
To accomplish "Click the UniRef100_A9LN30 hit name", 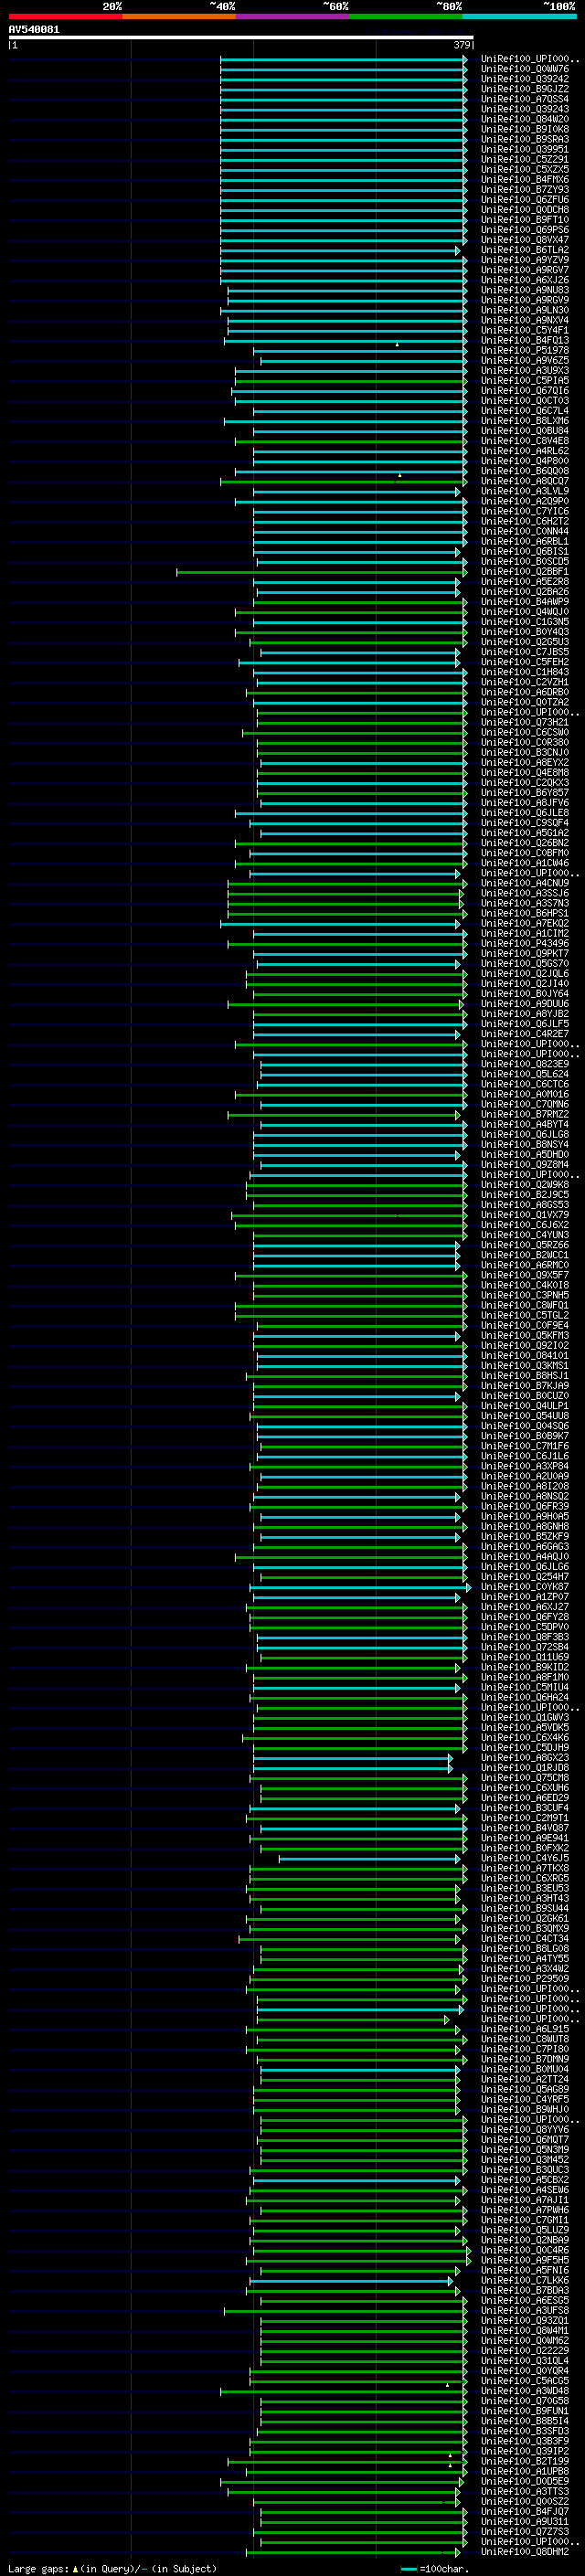I will [x=524, y=310].
